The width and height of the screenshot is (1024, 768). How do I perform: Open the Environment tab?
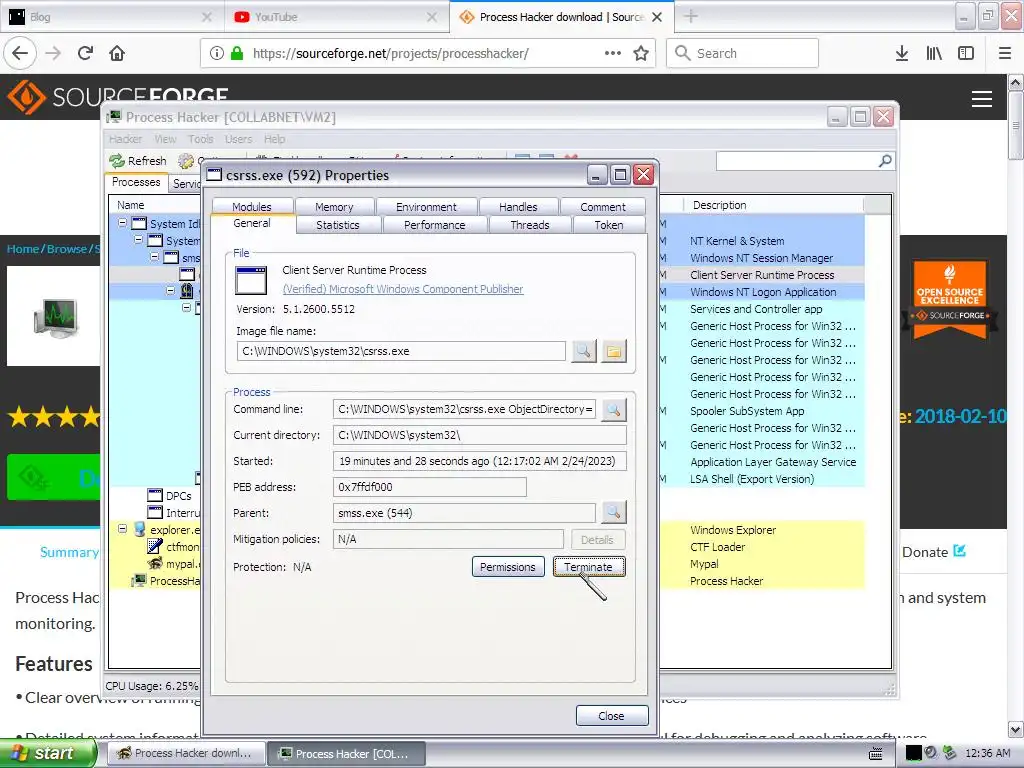coord(426,206)
